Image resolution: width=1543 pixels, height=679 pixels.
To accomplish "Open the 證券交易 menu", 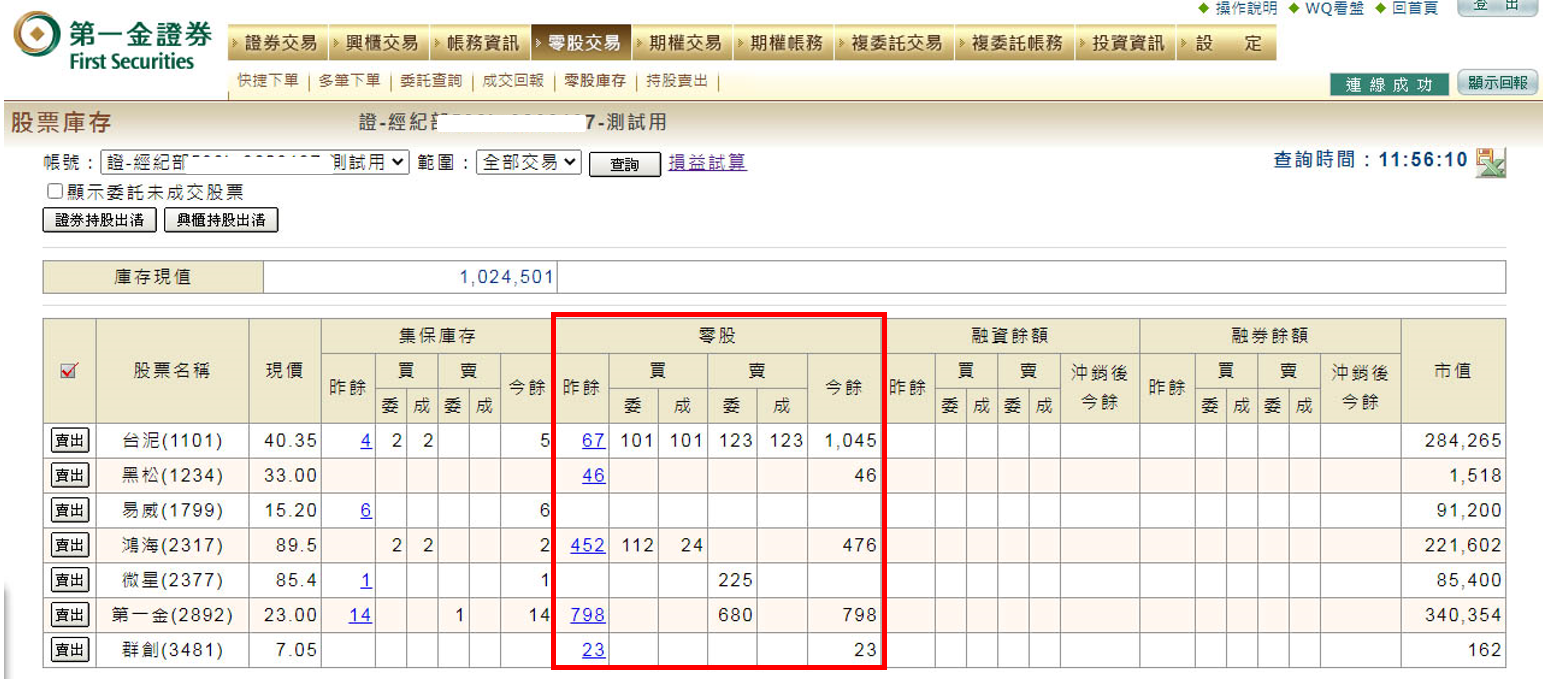I will point(277,43).
